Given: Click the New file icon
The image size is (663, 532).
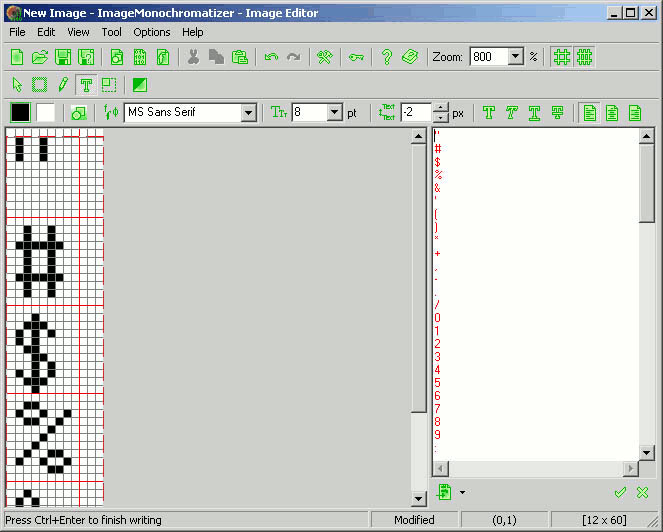Looking at the screenshot, I should click(17, 57).
